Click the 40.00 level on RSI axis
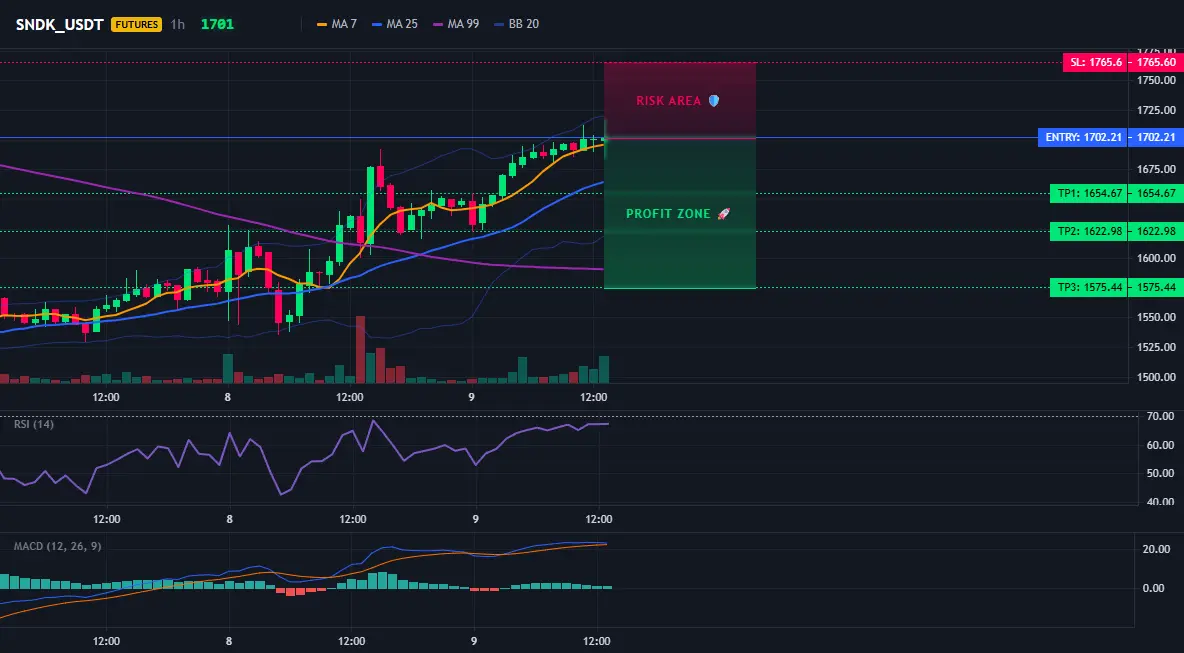 point(1159,501)
